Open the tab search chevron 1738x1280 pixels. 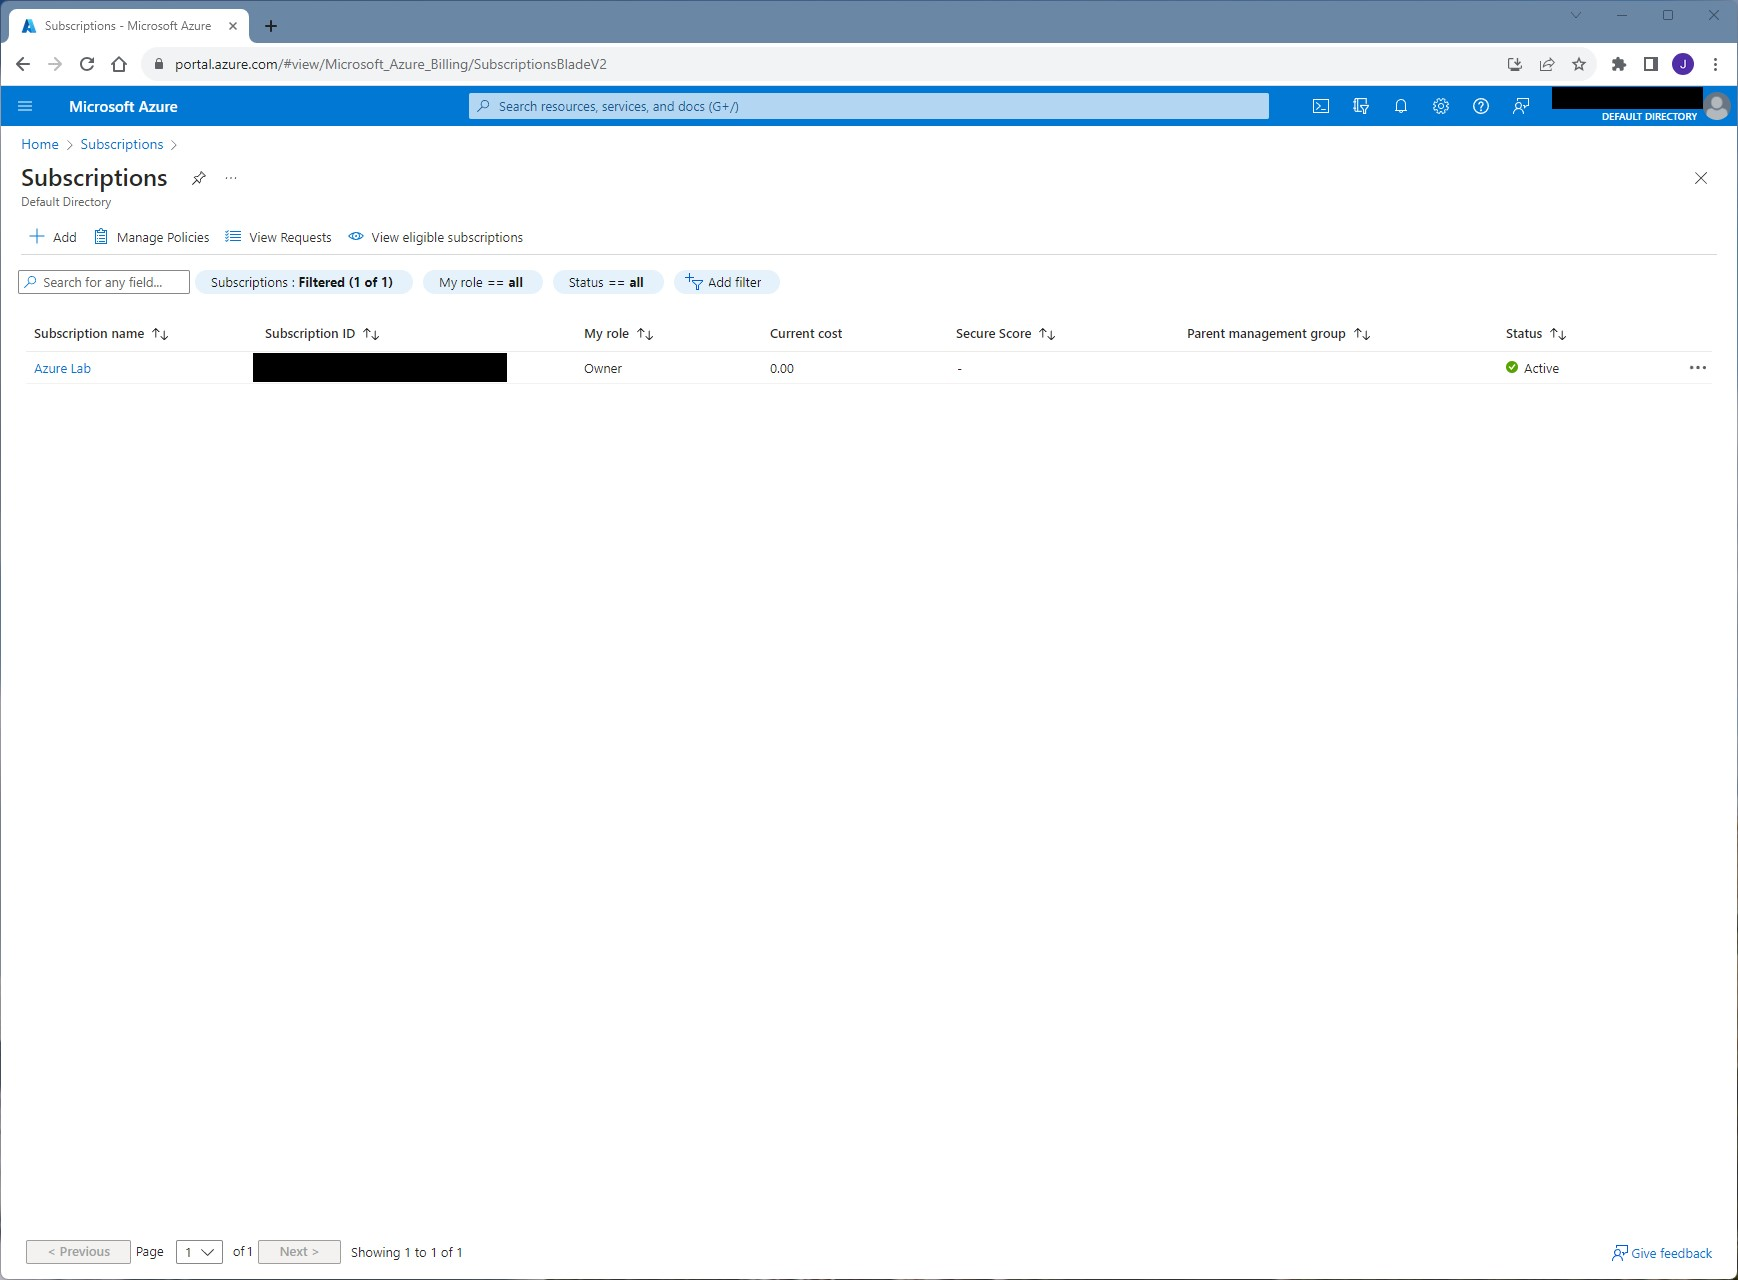(1576, 15)
